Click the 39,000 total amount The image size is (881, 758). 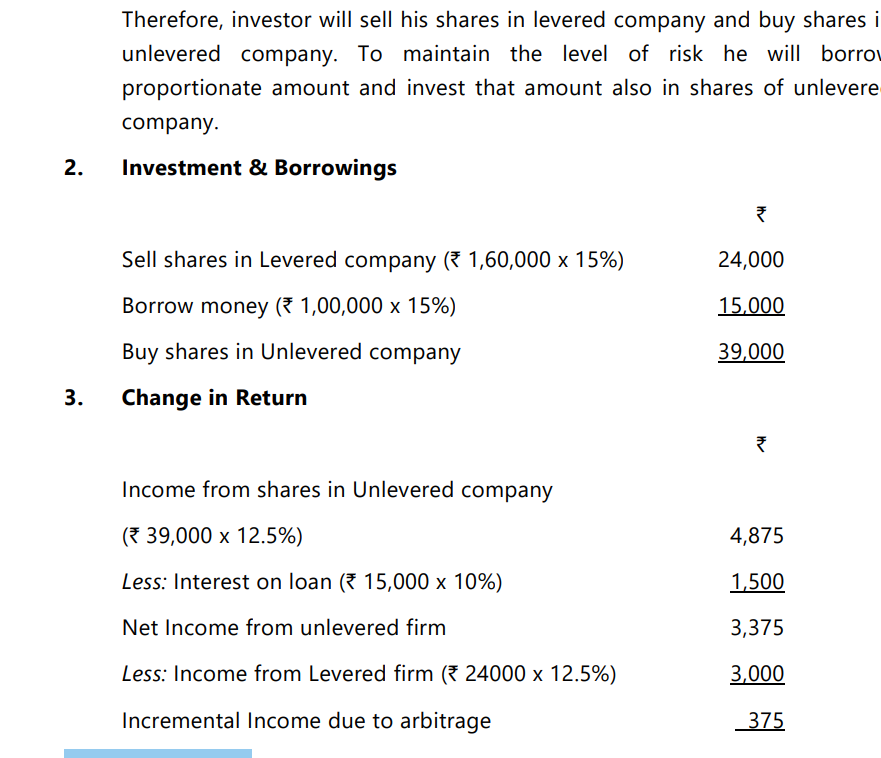point(751,352)
